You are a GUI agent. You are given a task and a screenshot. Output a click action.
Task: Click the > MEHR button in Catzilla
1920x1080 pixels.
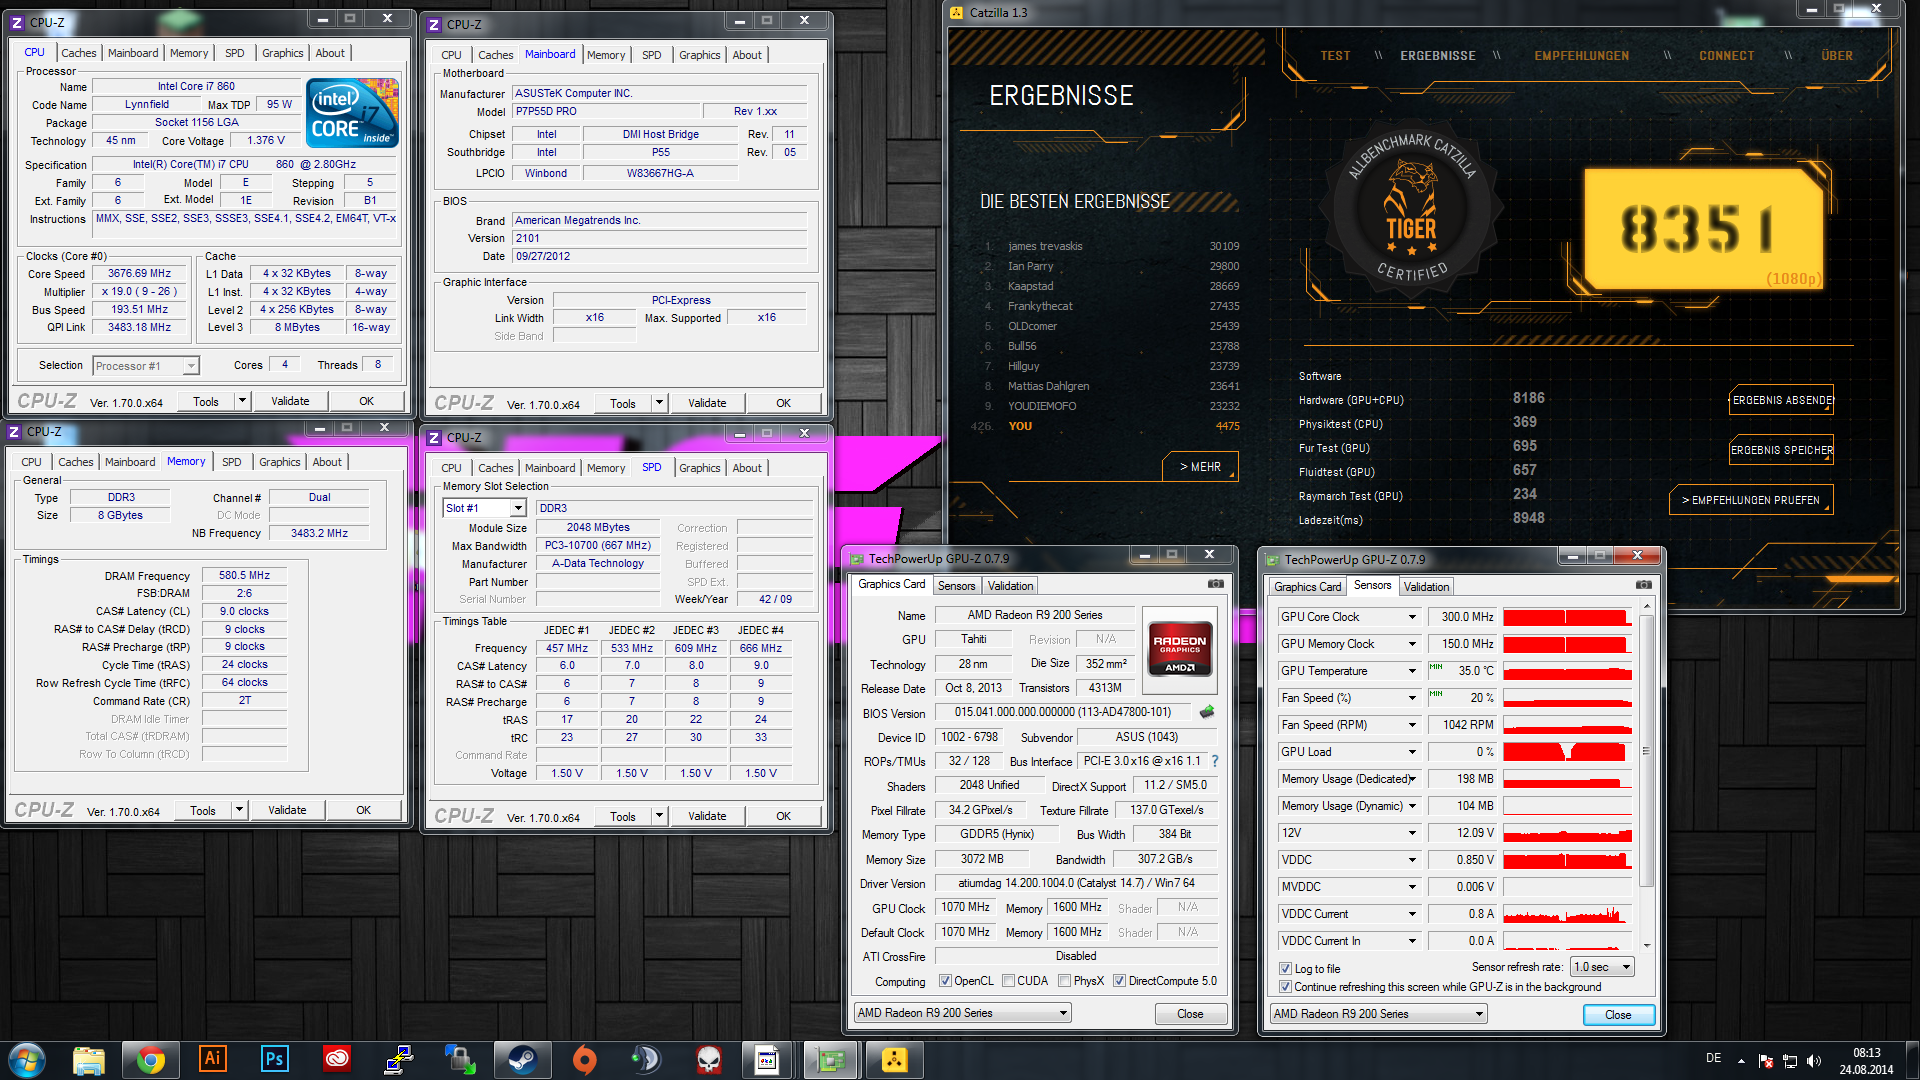[1200, 467]
